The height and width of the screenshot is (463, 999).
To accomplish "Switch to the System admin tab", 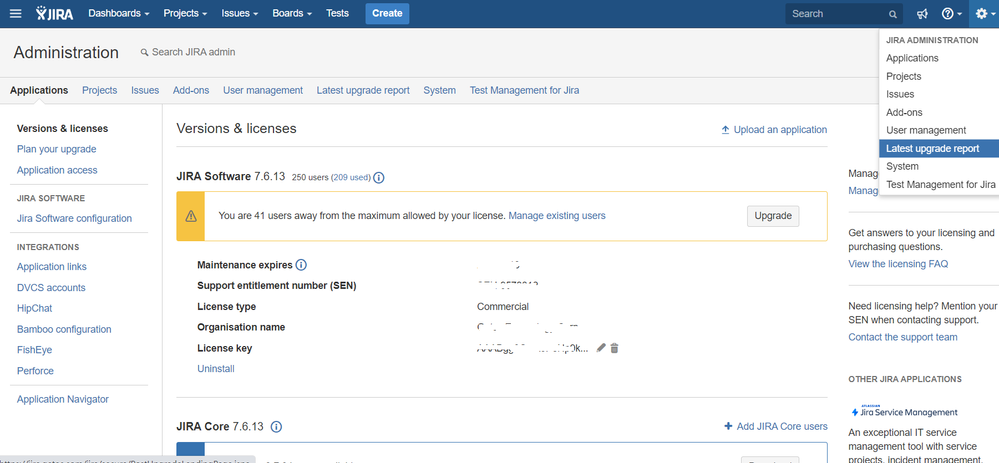I will coord(440,90).
